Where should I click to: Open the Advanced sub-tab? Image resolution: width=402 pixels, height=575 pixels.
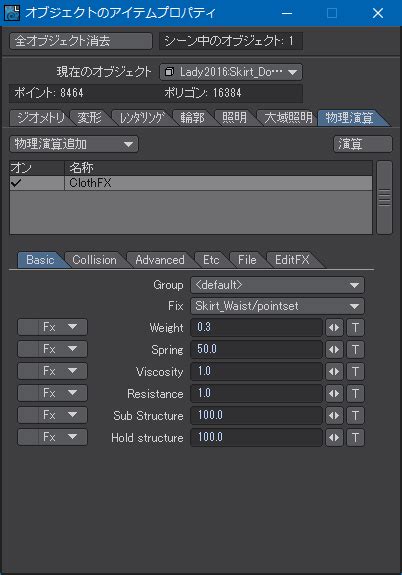click(x=160, y=260)
